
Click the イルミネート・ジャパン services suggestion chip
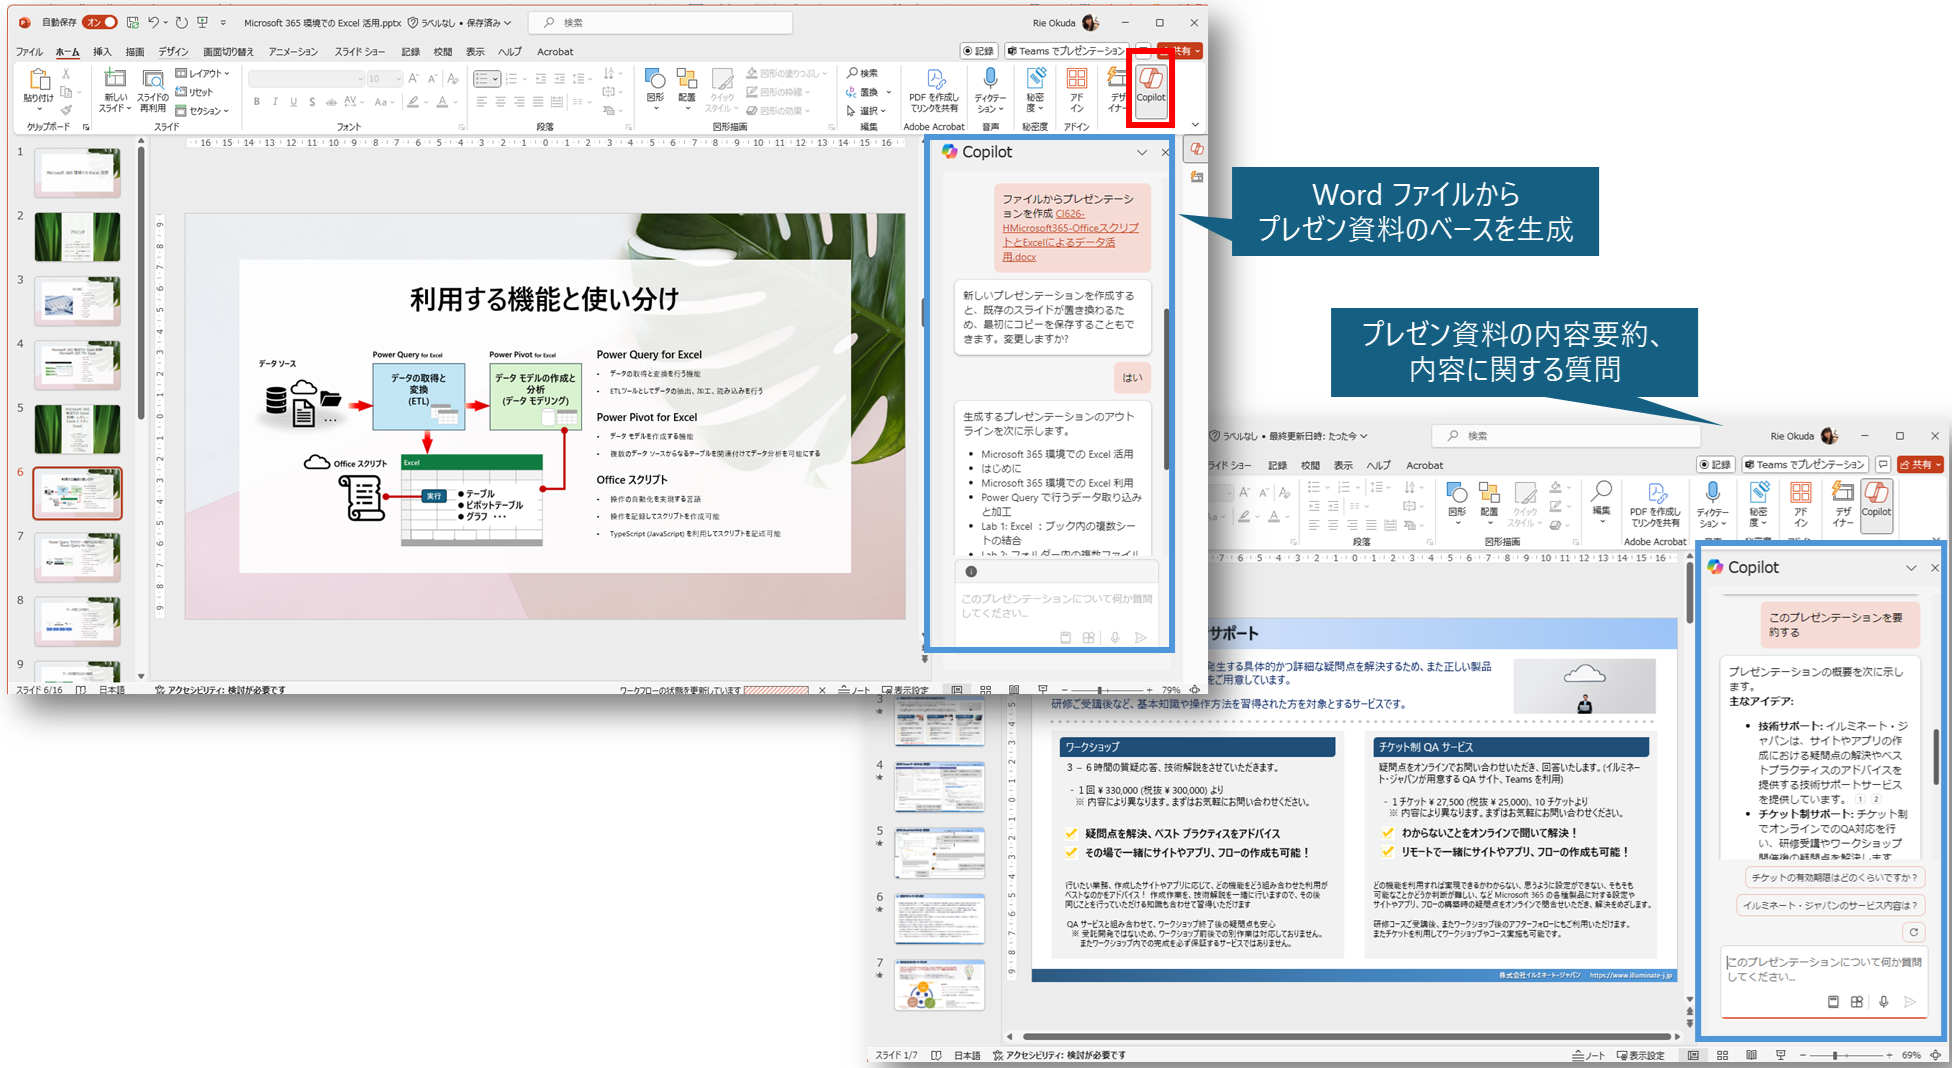[x=1830, y=905]
